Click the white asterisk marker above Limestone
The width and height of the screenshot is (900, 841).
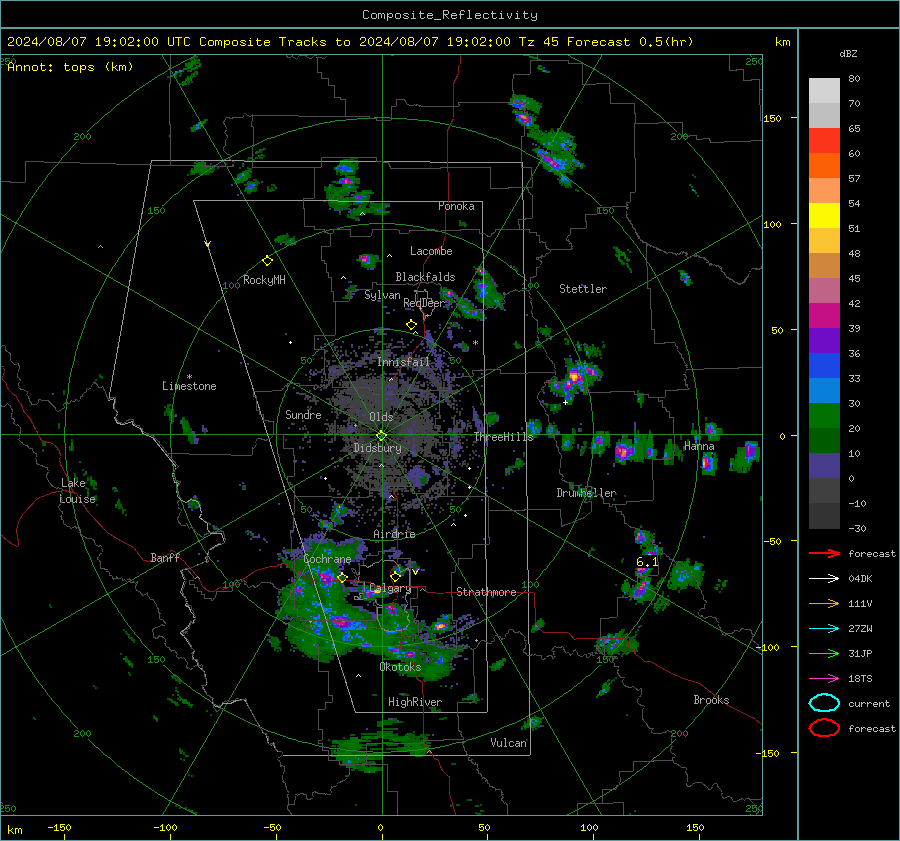point(189,377)
